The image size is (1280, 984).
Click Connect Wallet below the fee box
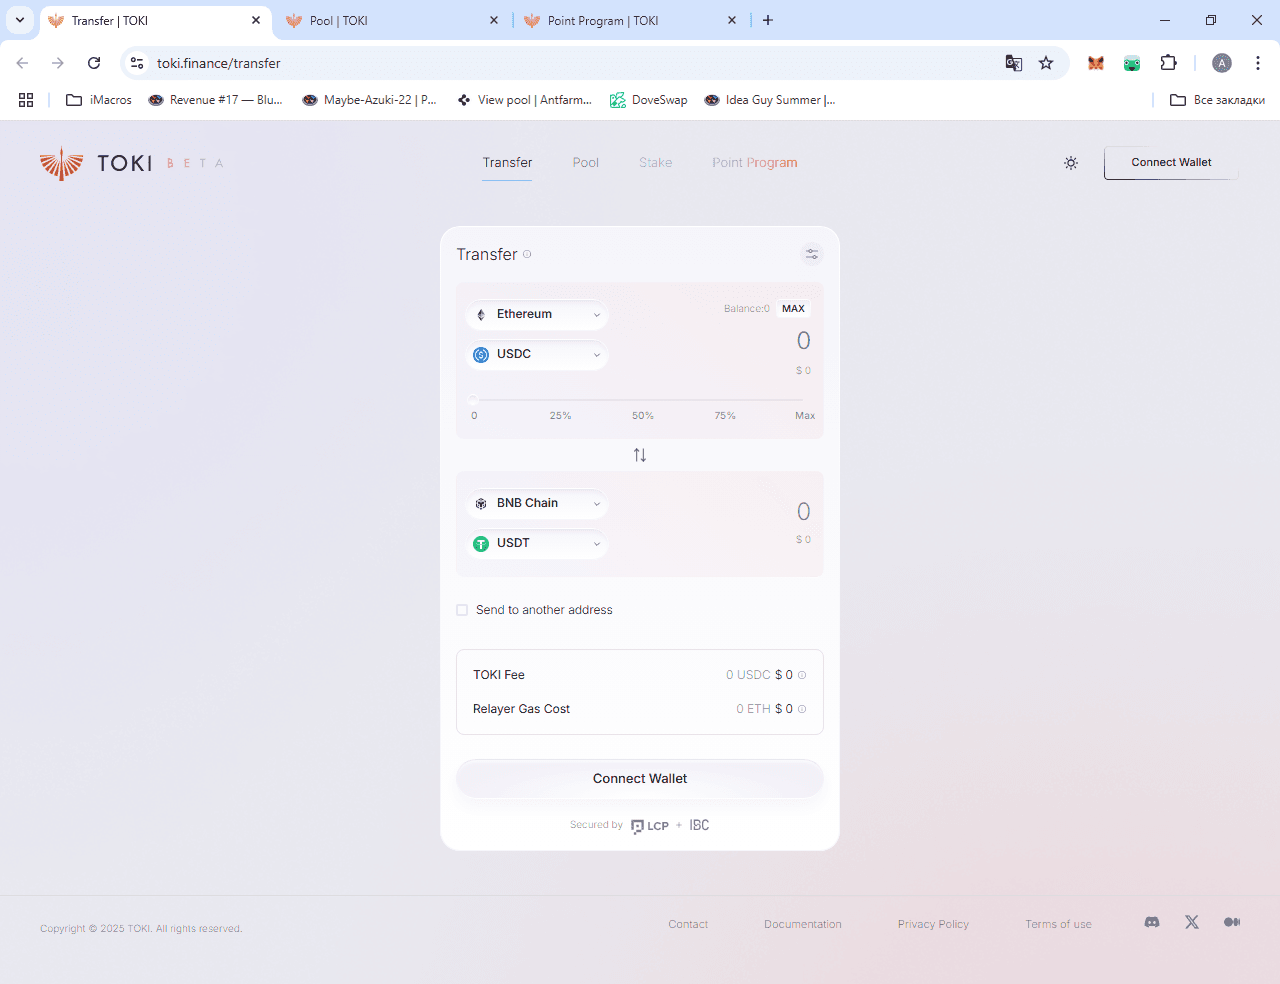tap(640, 779)
